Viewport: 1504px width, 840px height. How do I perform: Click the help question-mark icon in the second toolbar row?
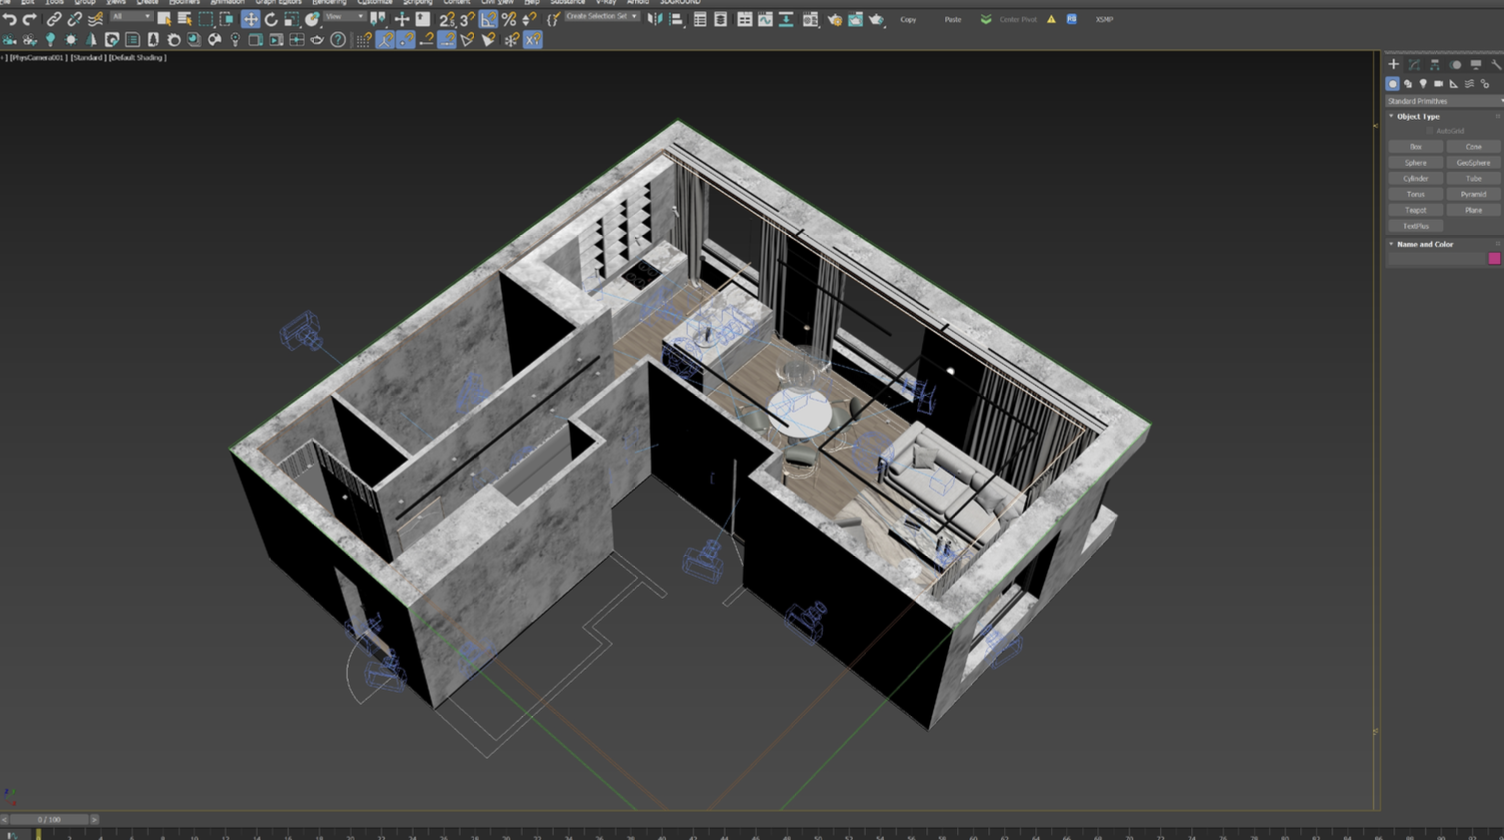pyautogui.click(x=338, y=40)
